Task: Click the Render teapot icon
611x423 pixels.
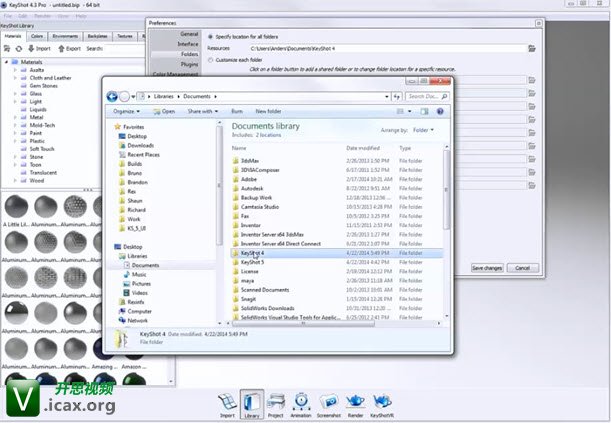Action: pos(354,401)
